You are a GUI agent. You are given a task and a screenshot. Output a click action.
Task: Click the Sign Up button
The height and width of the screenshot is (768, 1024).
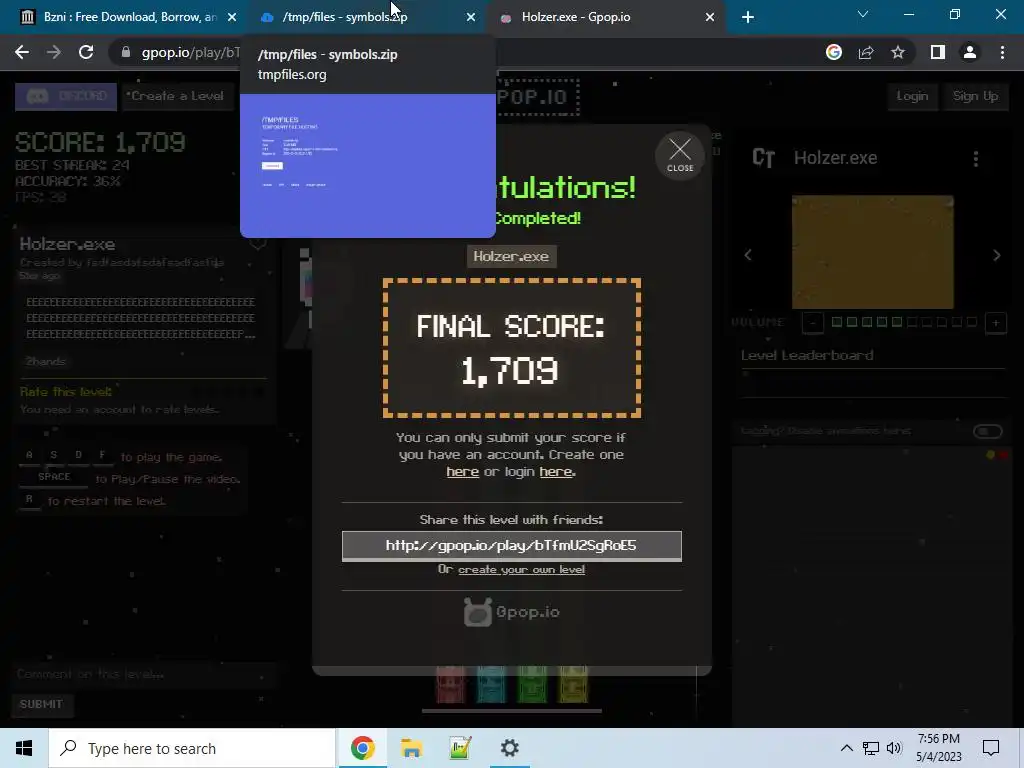pos(975,97)
